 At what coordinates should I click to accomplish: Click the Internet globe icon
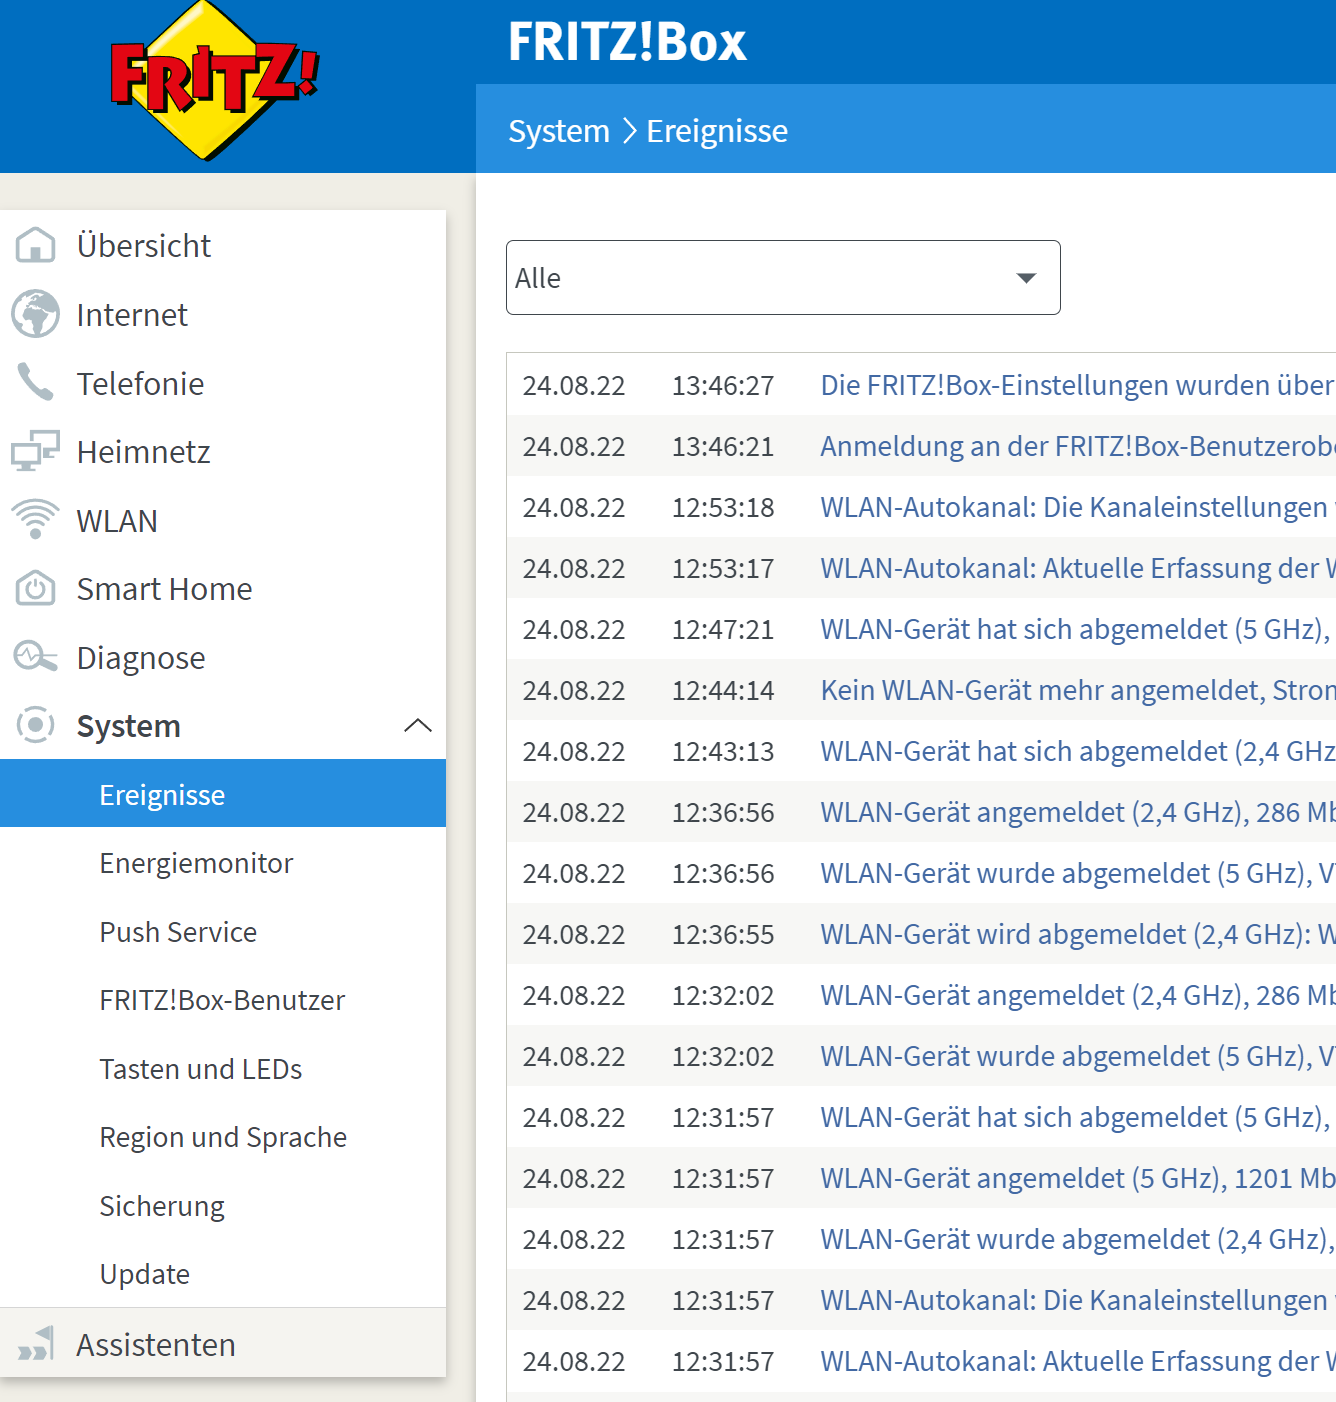point(35,314)
